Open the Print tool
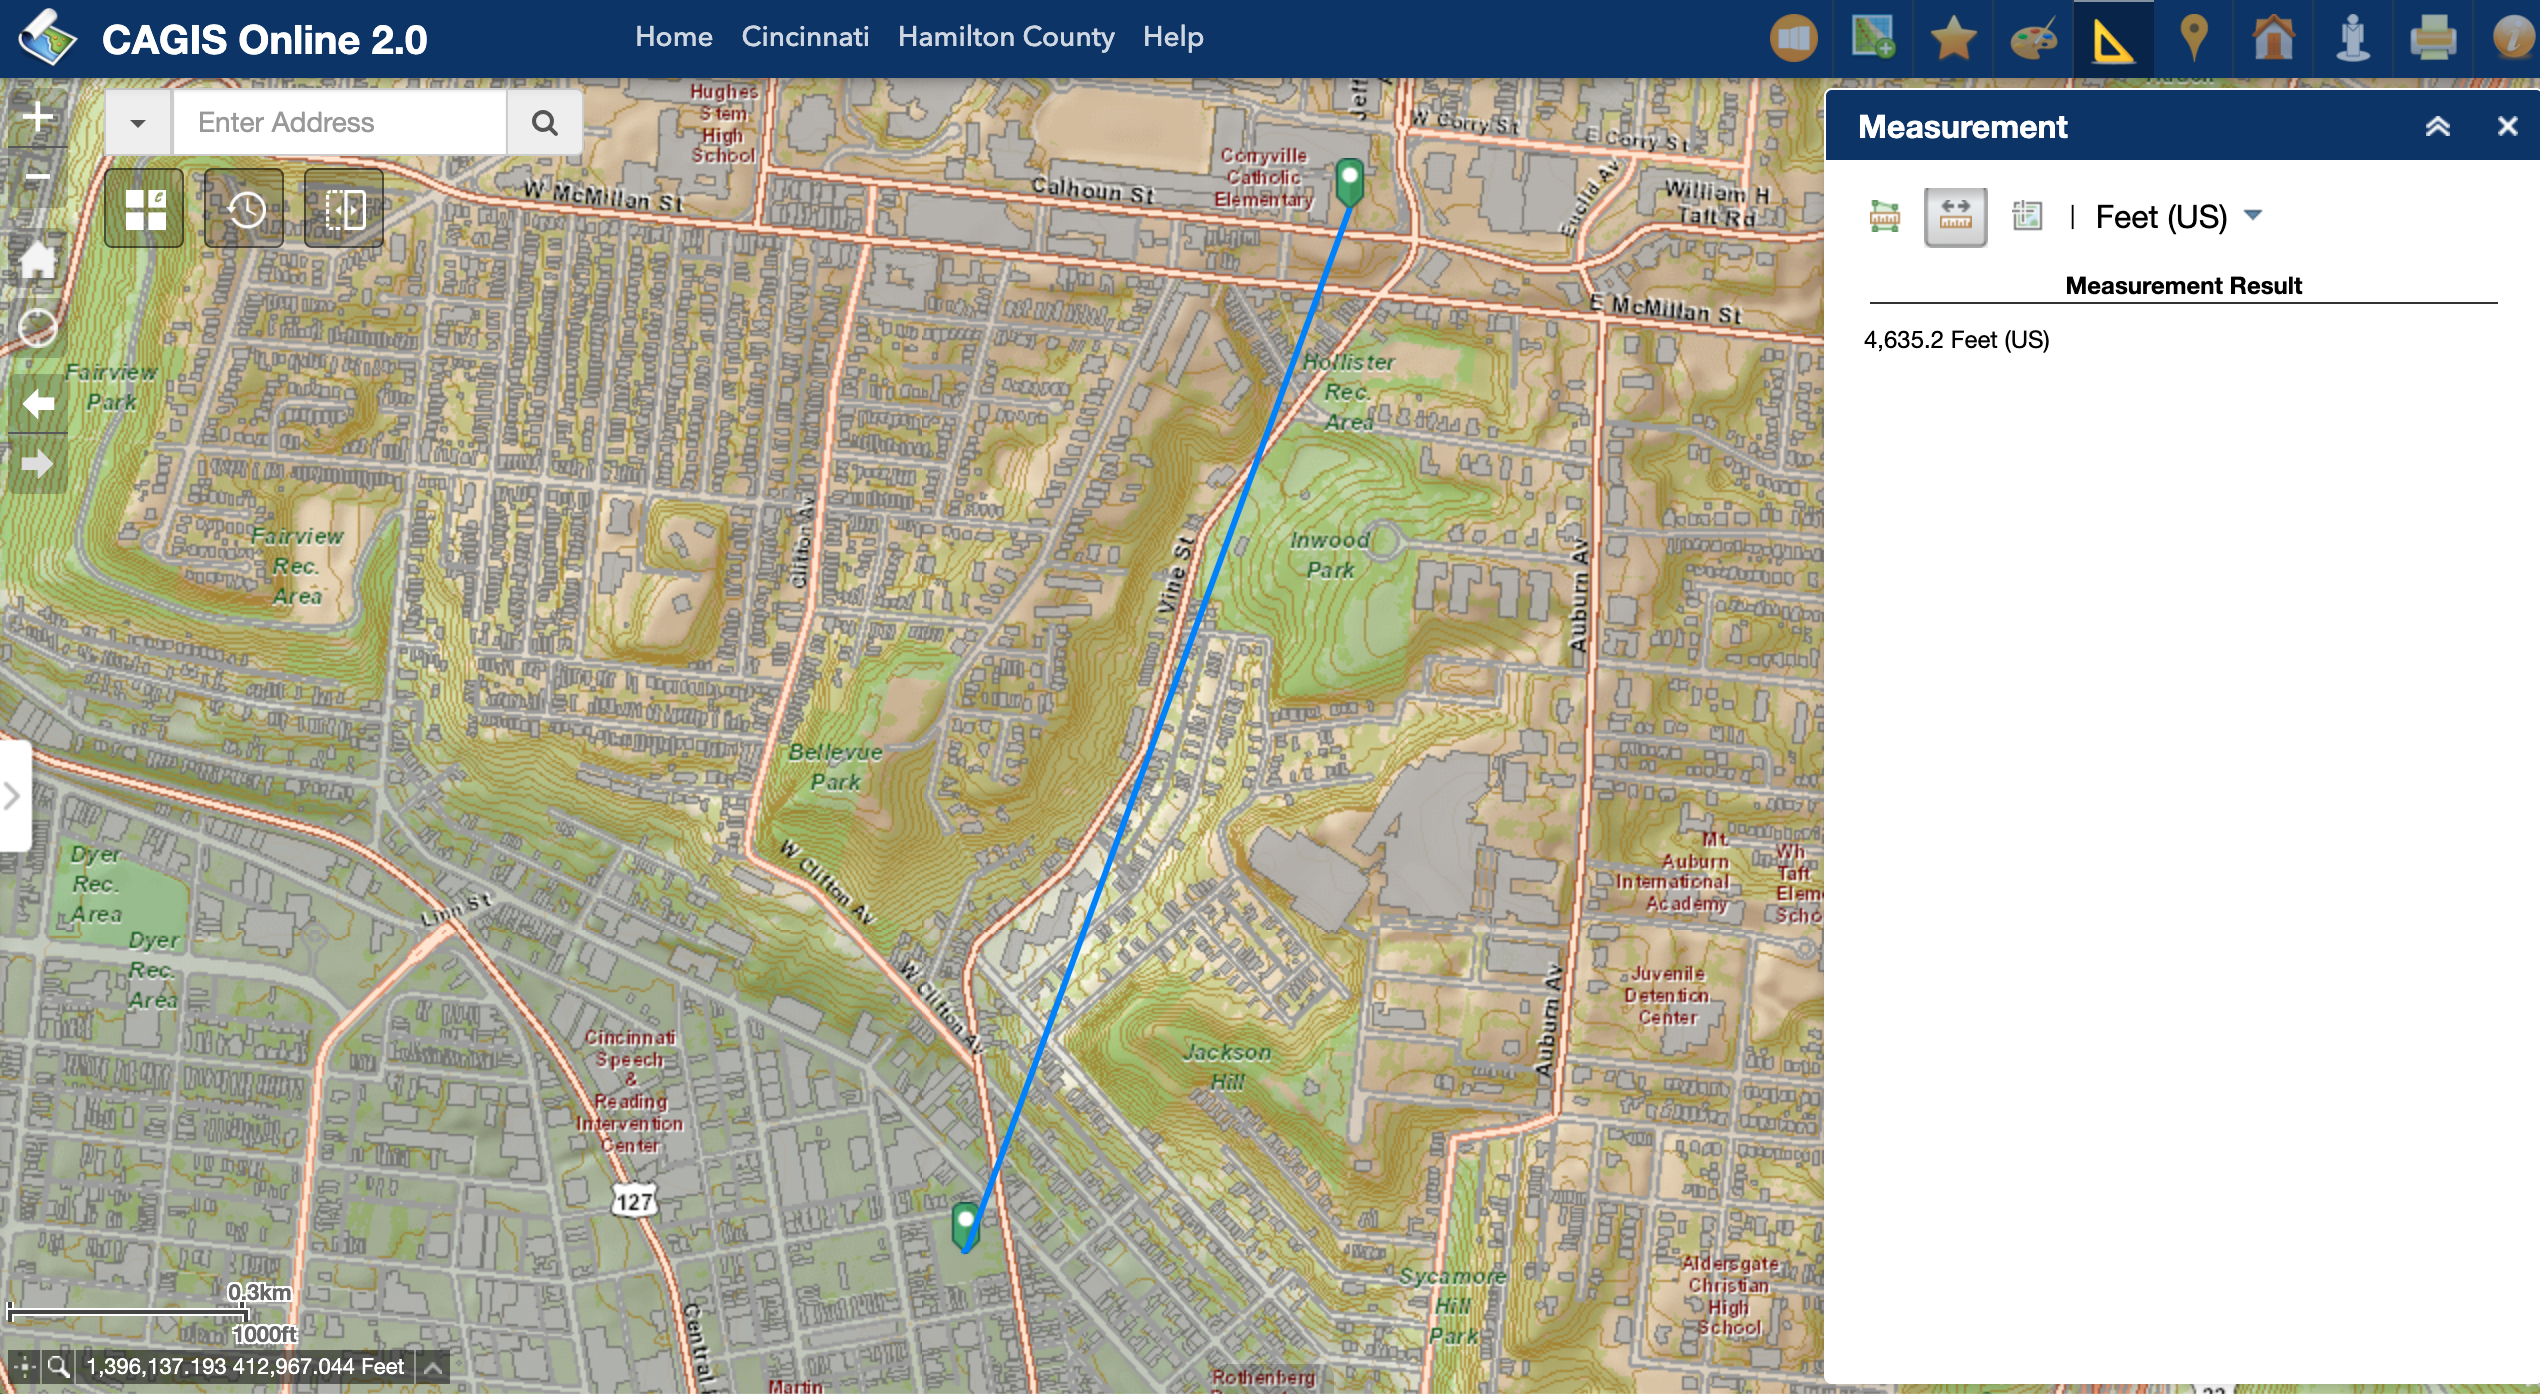The height and width of the screenshot is (1394, 2540). (x=2433, y=39)
